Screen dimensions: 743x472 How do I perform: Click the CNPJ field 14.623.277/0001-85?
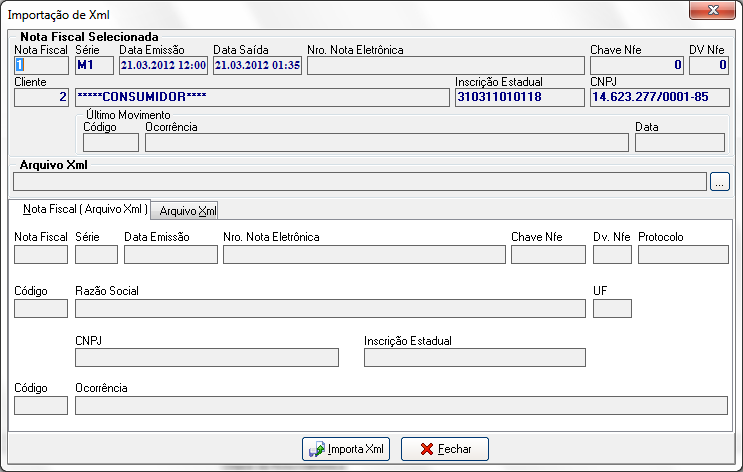click(x=660, y=97)
